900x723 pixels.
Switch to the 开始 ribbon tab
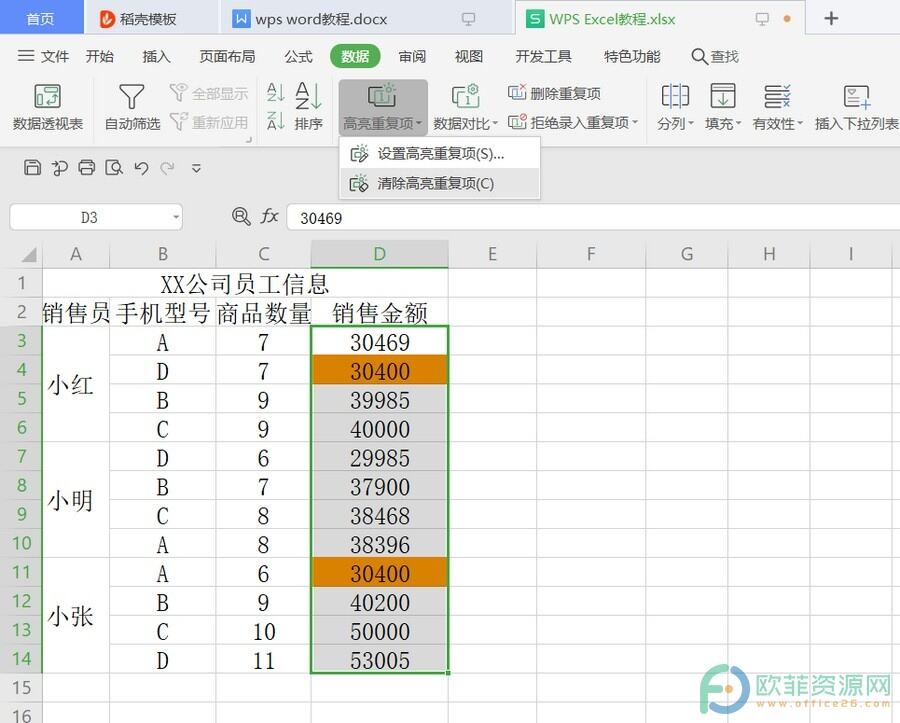point(99,56)
